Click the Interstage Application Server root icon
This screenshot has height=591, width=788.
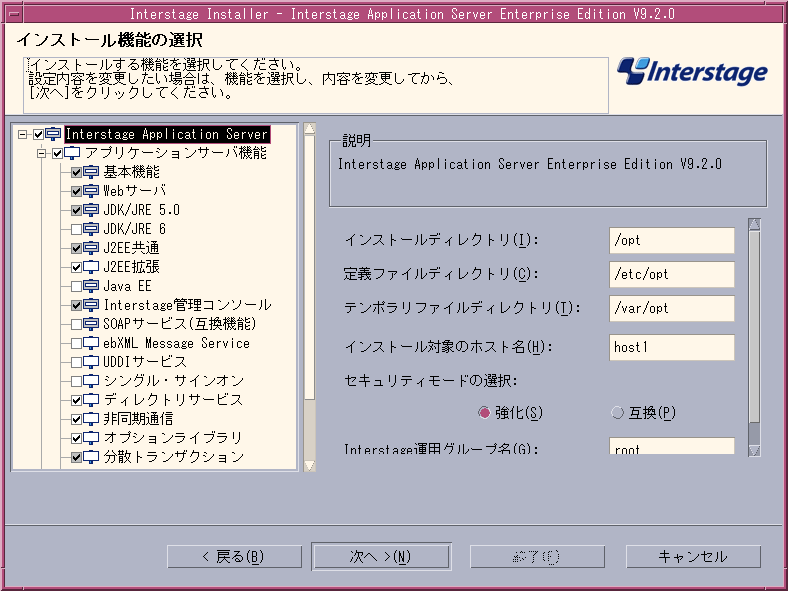53,134
